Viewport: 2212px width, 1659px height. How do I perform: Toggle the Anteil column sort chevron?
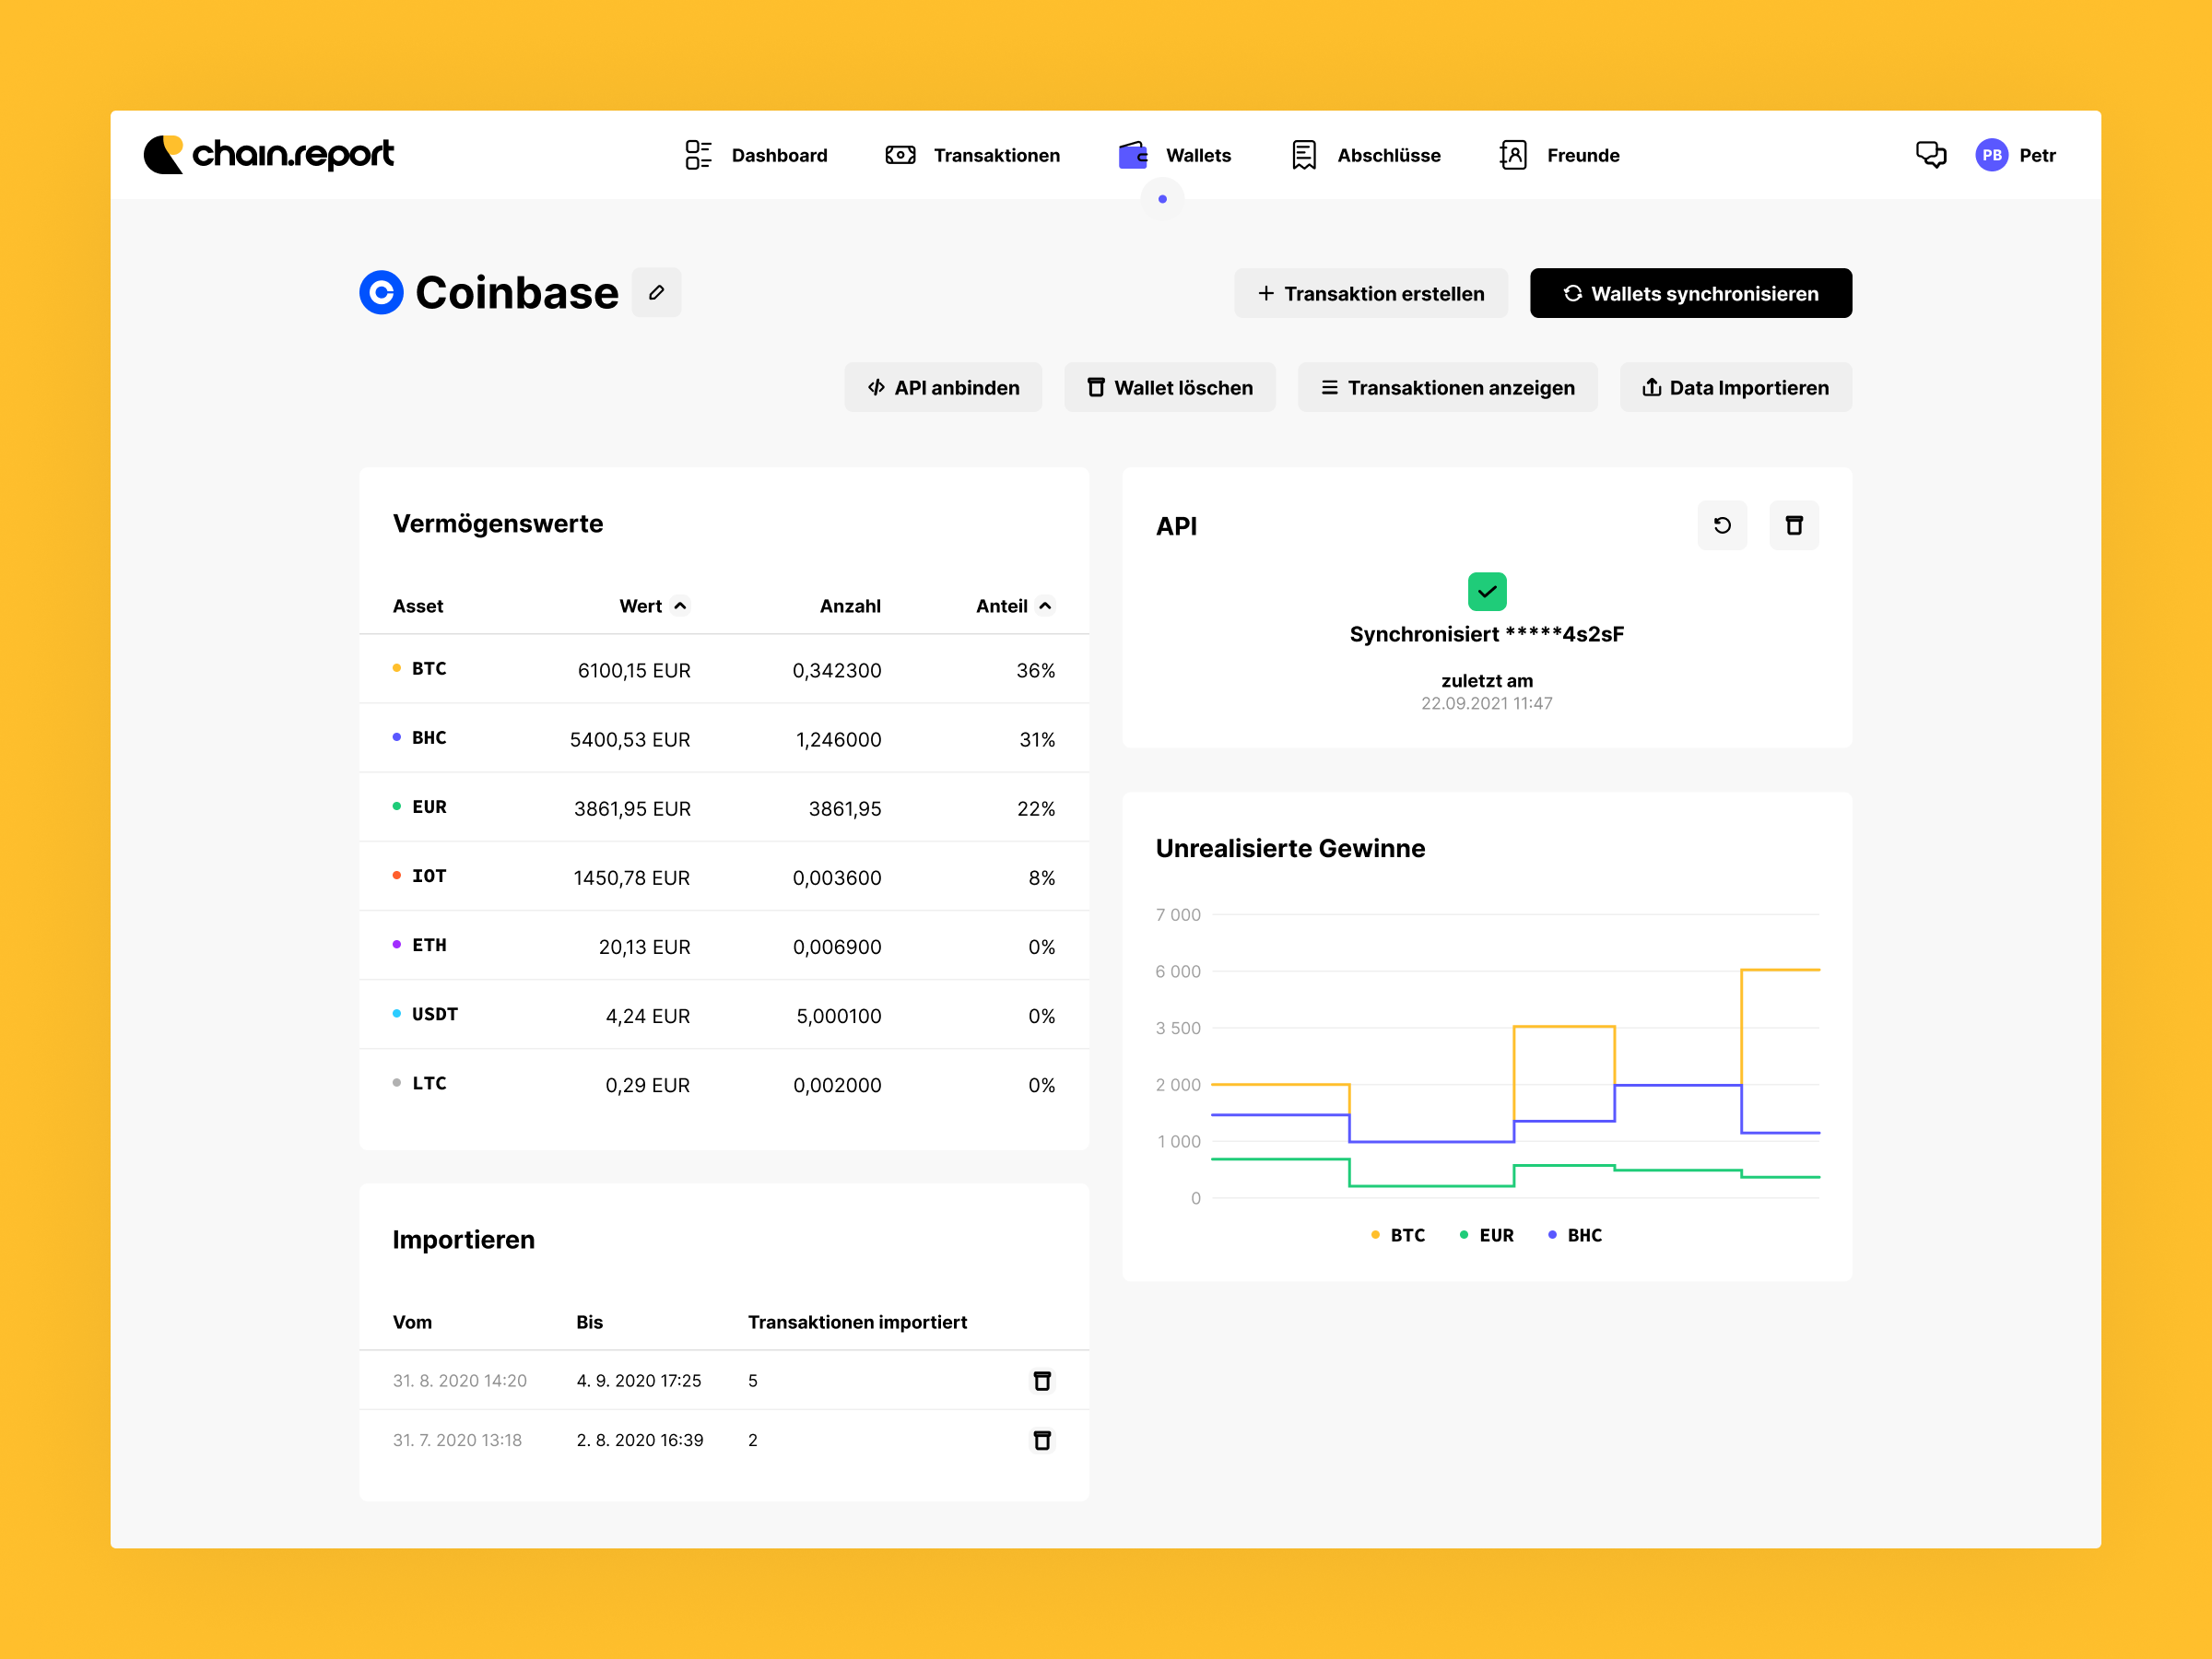[1045, 605]
